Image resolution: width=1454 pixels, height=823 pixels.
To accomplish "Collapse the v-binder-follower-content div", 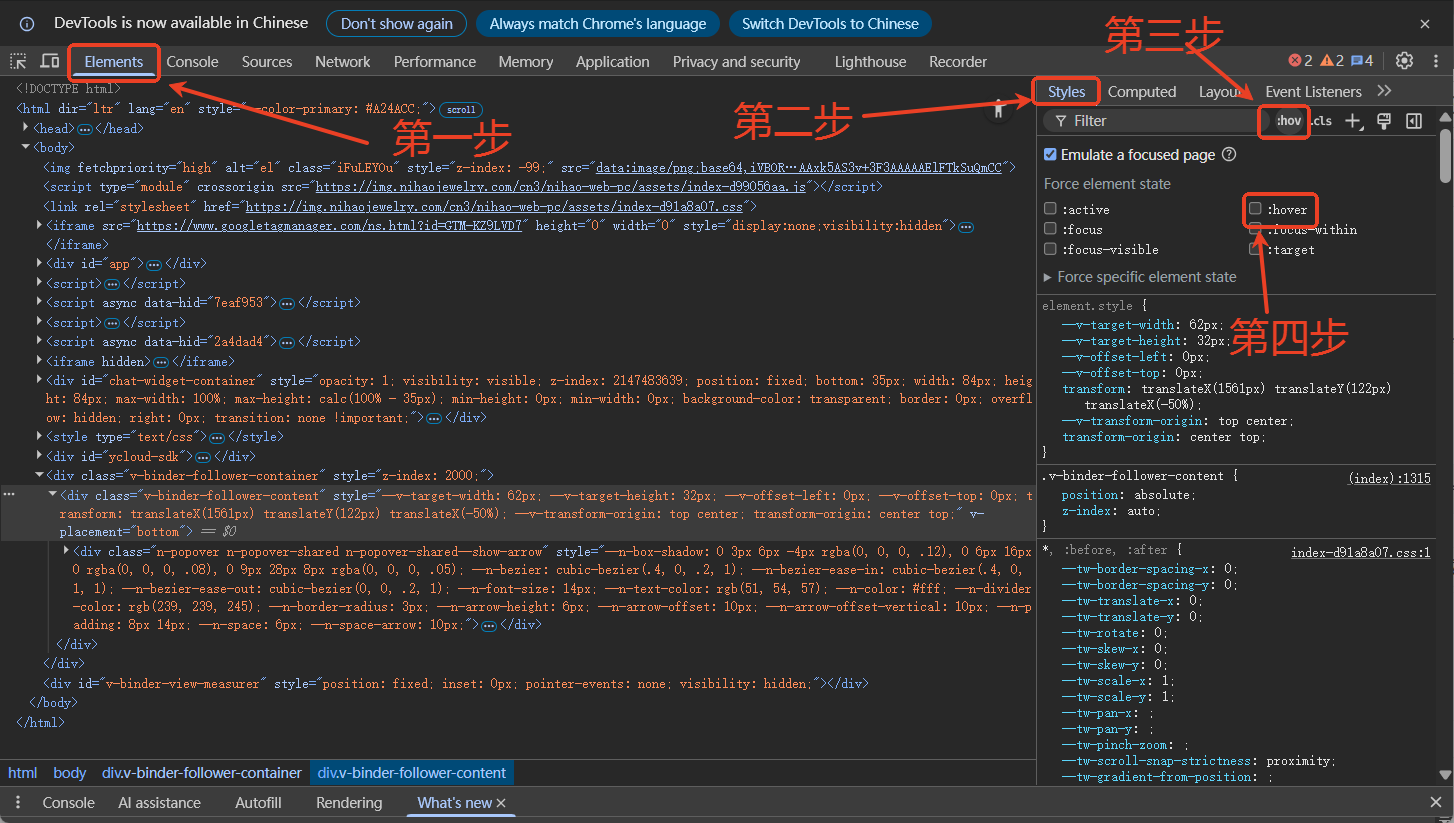I will (x=53, y=495).
